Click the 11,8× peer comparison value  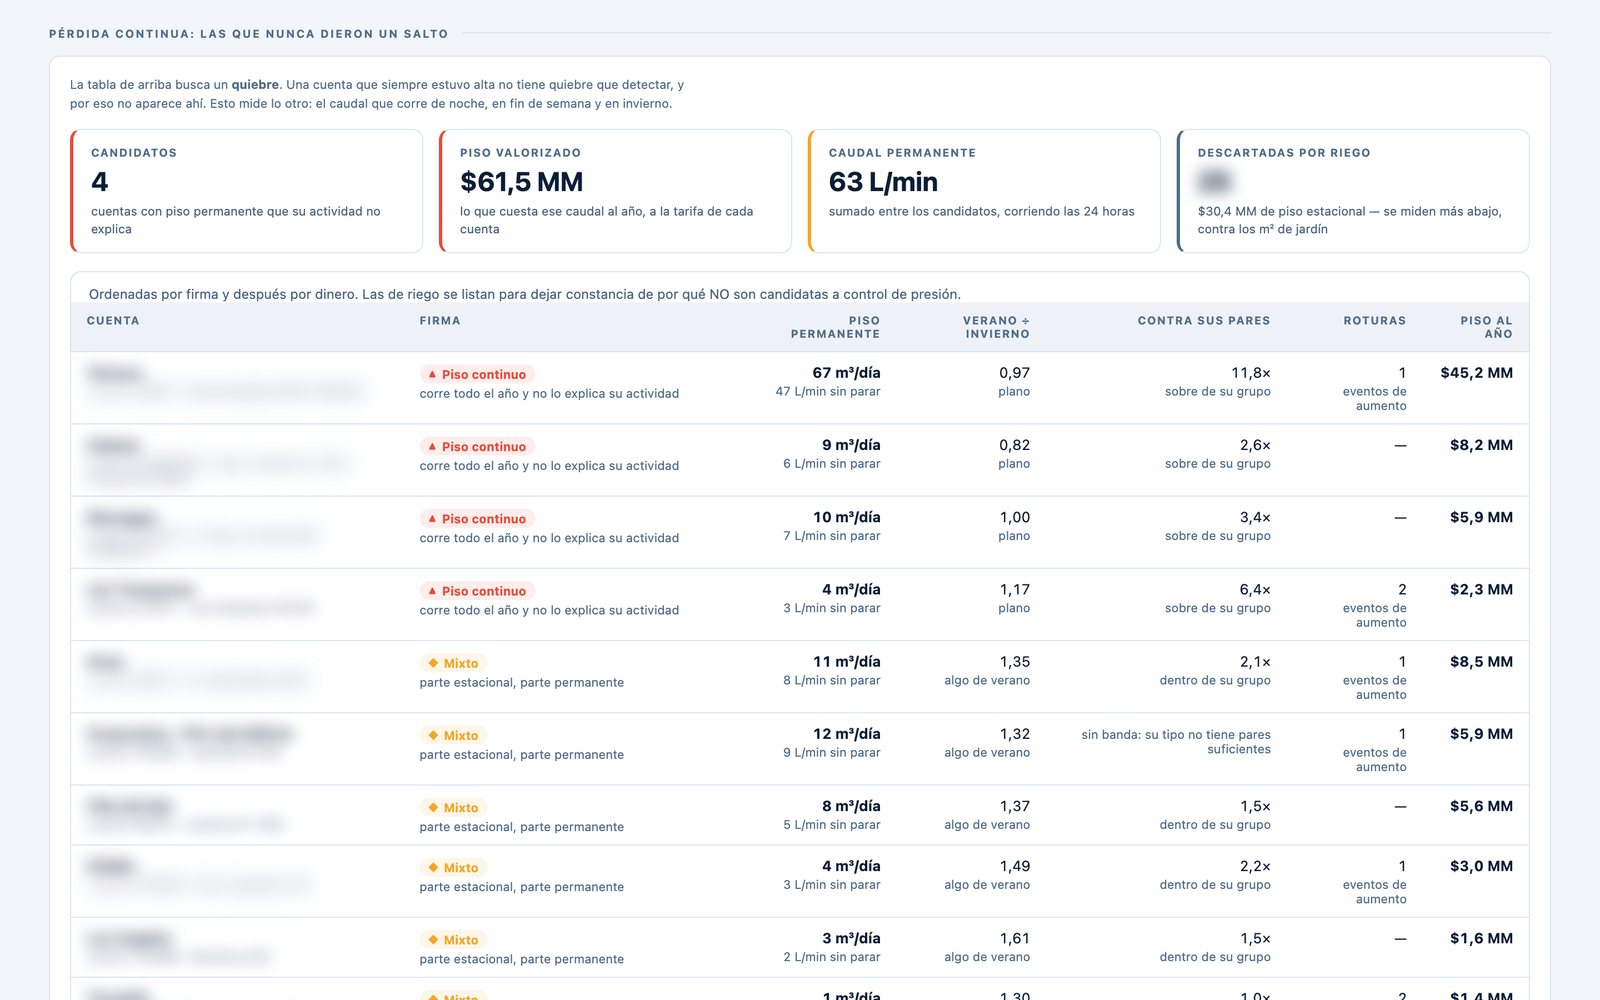pos(1251,373)
